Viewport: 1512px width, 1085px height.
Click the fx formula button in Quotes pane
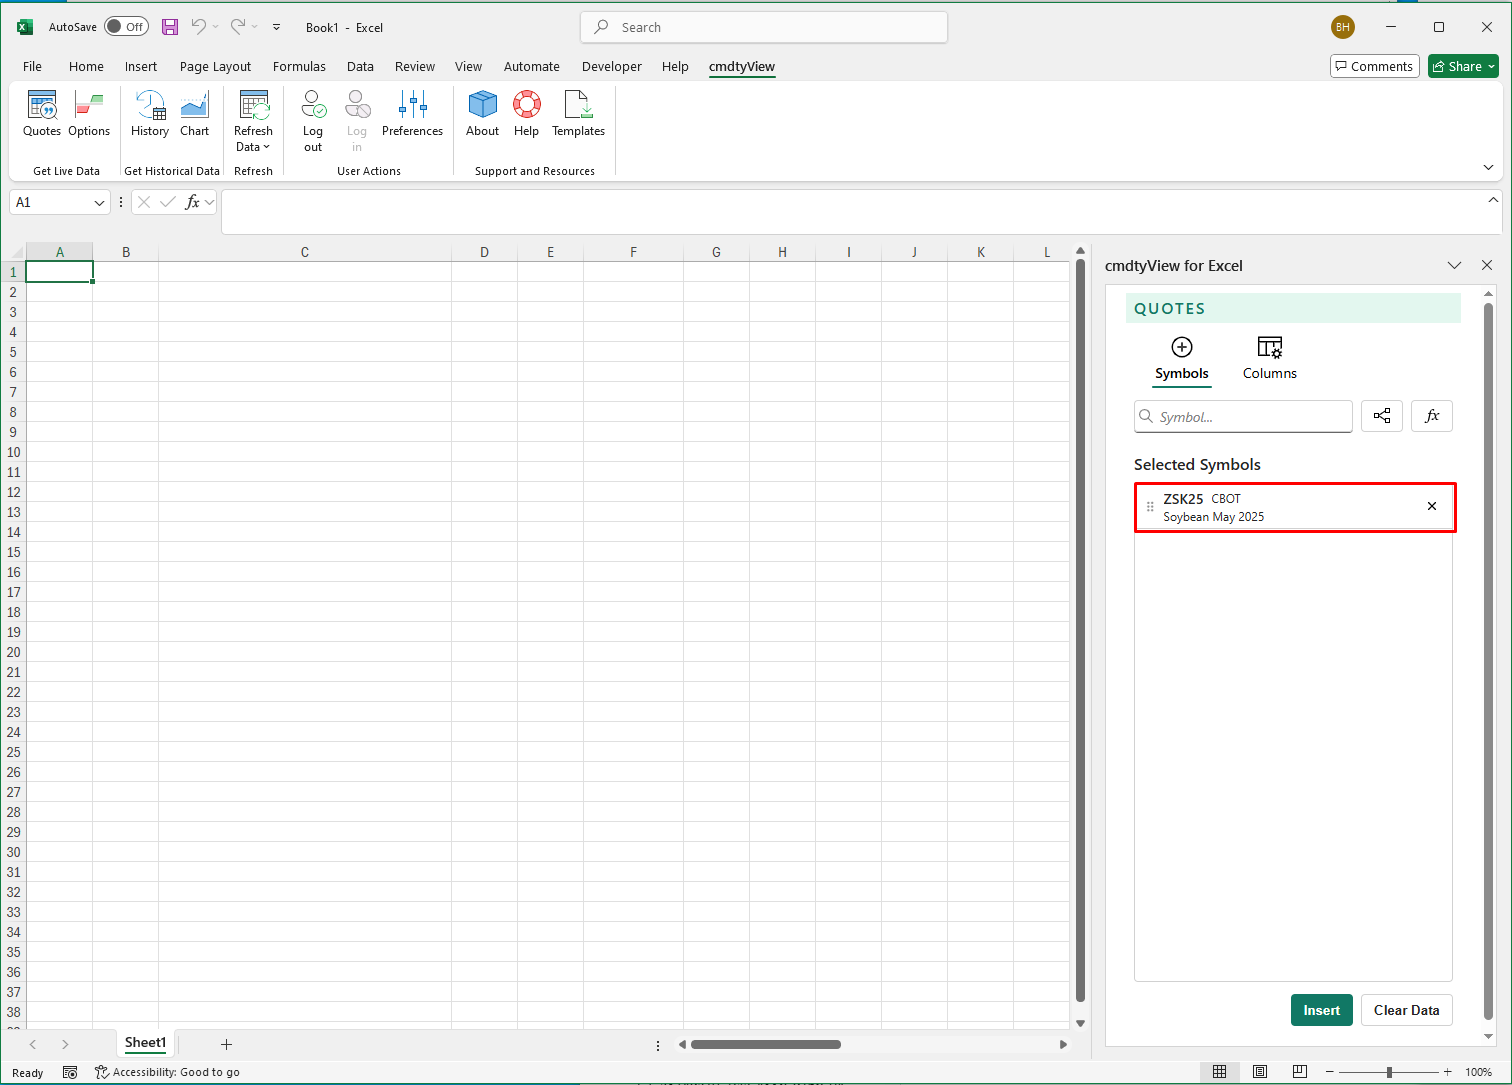[x=1432, y=416]
